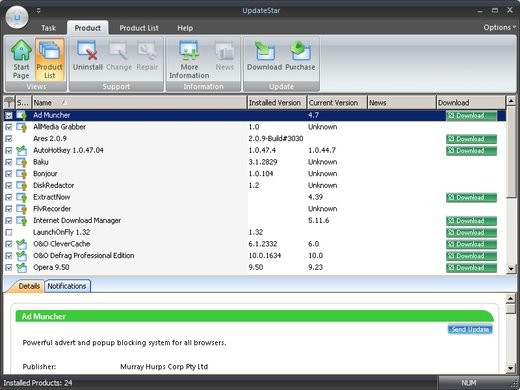520x390 pixels.
Task: Open the quick access toolbar customize arrow
Action: (x=38, y=10)
